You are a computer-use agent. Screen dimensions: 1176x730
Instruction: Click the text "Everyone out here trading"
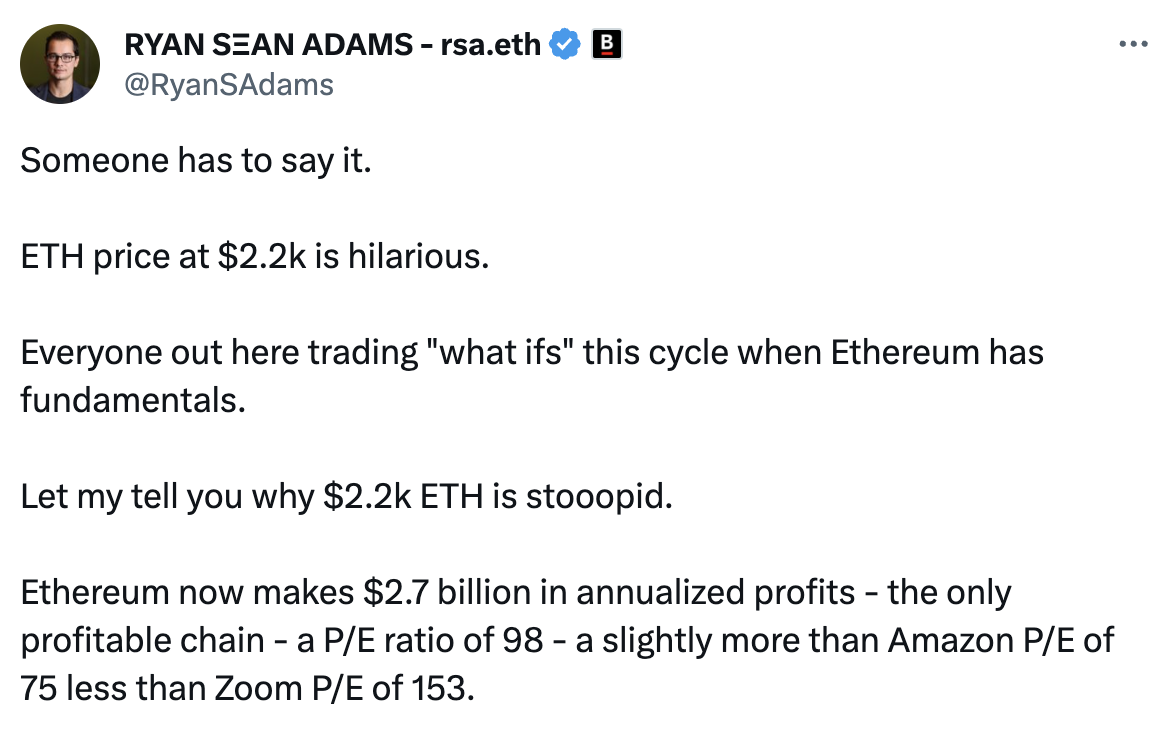point(205,353)
